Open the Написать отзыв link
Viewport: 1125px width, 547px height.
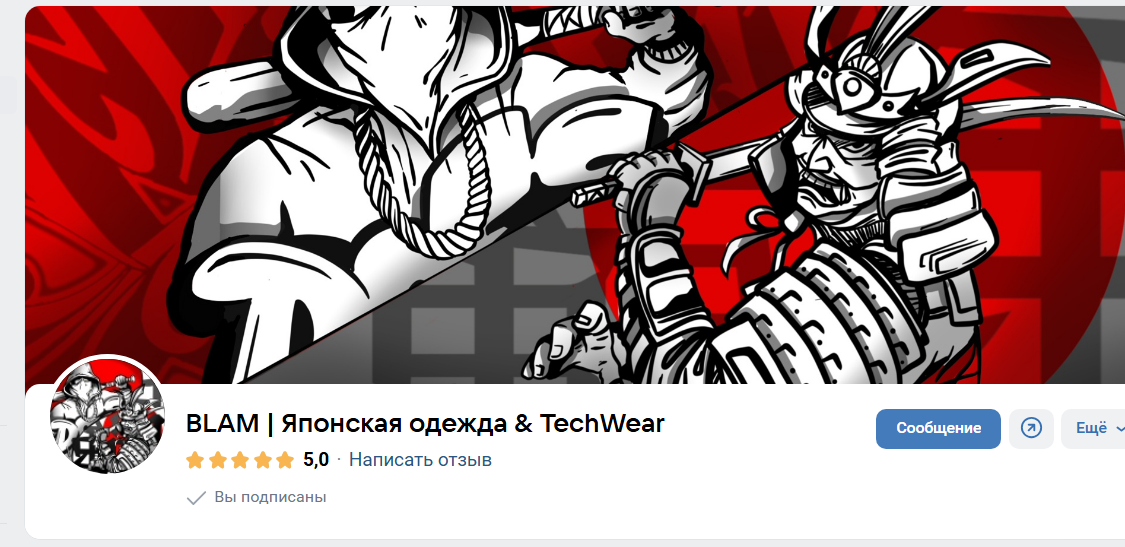tap(420, 459)
